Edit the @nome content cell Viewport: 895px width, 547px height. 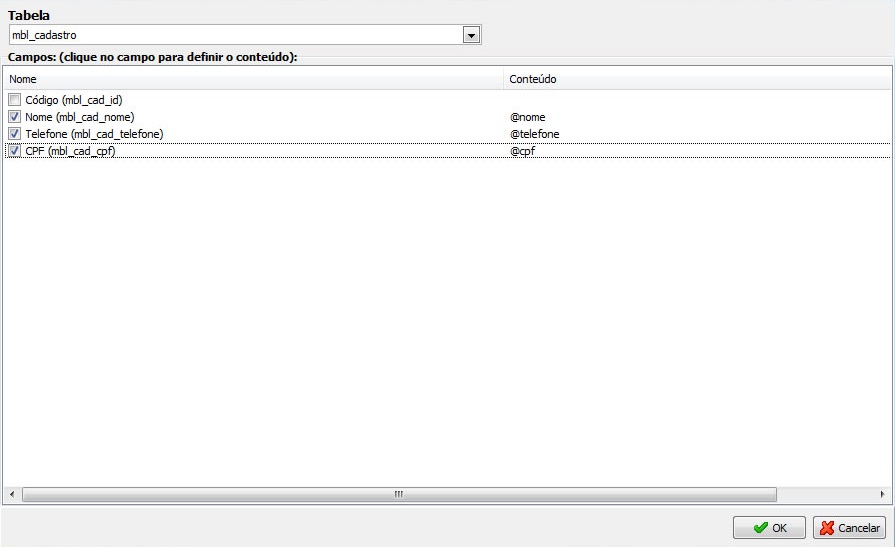pos(528,117)
